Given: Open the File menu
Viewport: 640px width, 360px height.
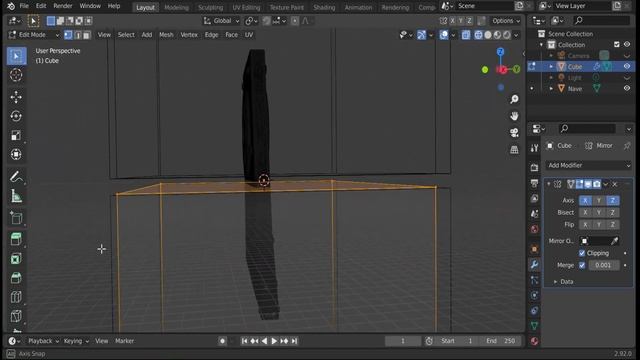Looking at the screenshot, I should [24, 6].
